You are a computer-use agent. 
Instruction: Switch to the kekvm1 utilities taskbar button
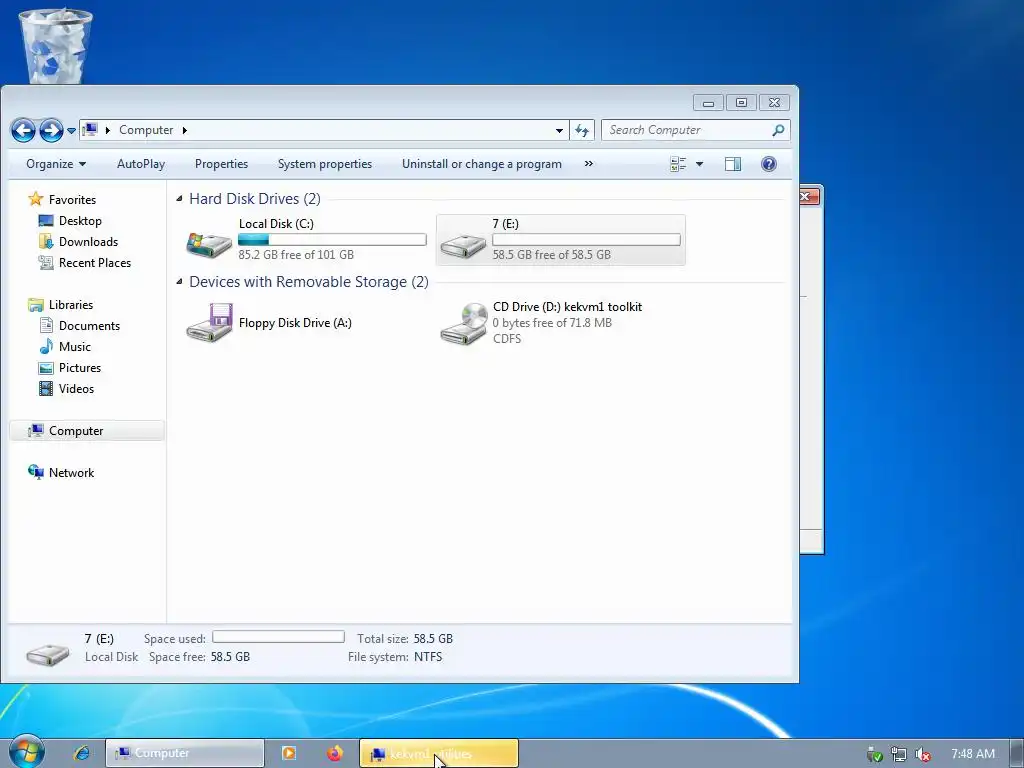[x=439, y=753]
